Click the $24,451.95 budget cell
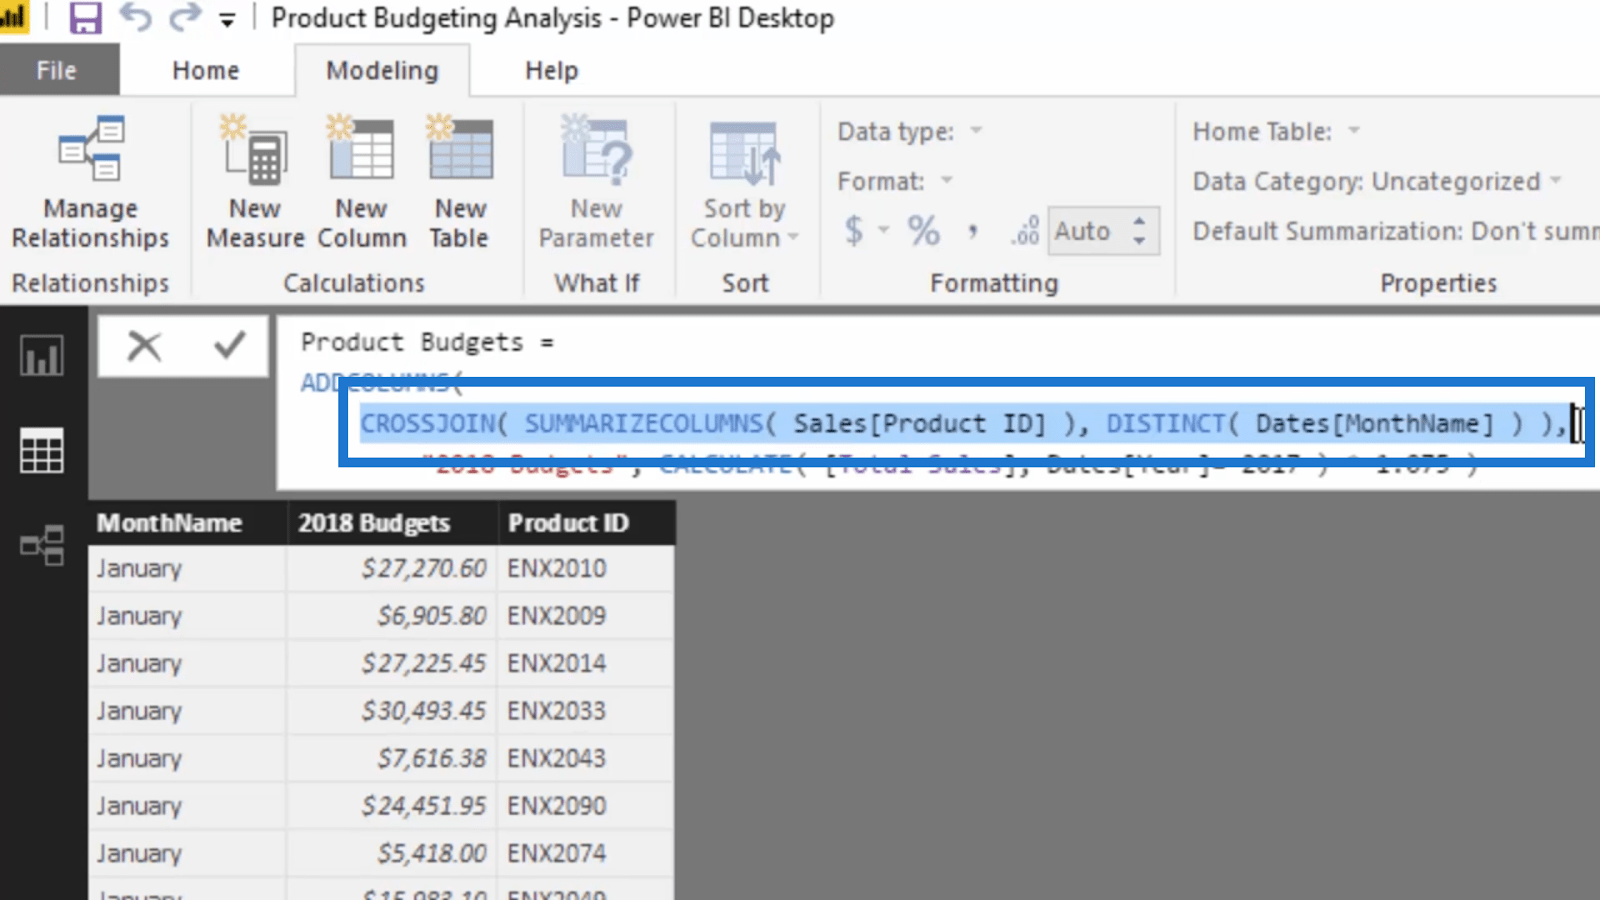The width and height of the screenshot is (1600, 900). 392,806
